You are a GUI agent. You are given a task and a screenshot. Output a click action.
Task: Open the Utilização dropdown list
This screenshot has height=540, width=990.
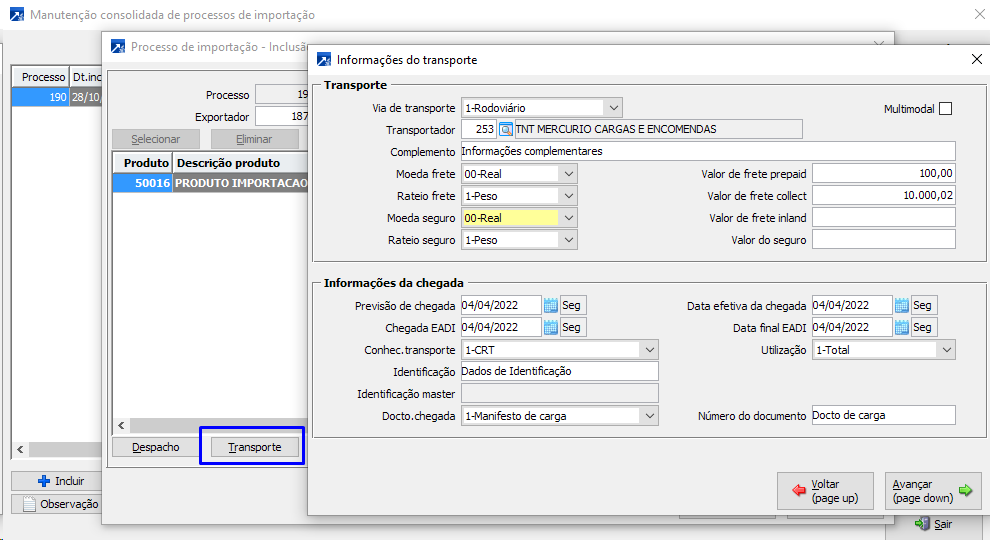tap(946, 350)
